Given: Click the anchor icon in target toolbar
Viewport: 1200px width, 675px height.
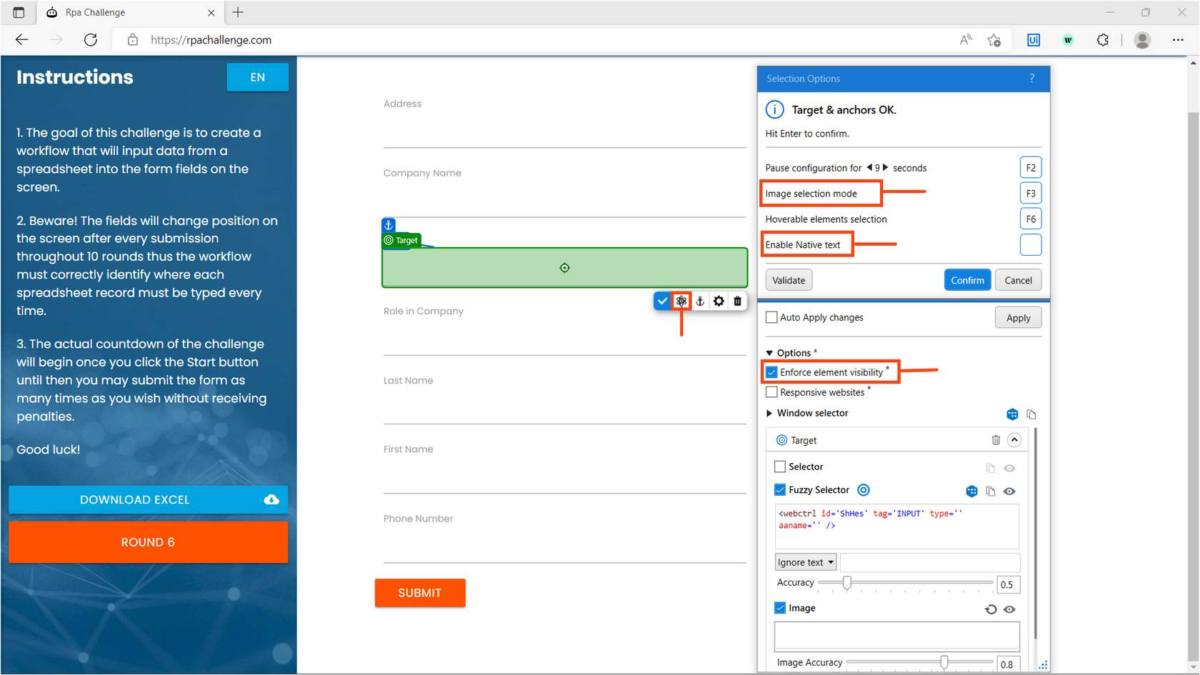Looking at the screenshot, I should [700, 301].
